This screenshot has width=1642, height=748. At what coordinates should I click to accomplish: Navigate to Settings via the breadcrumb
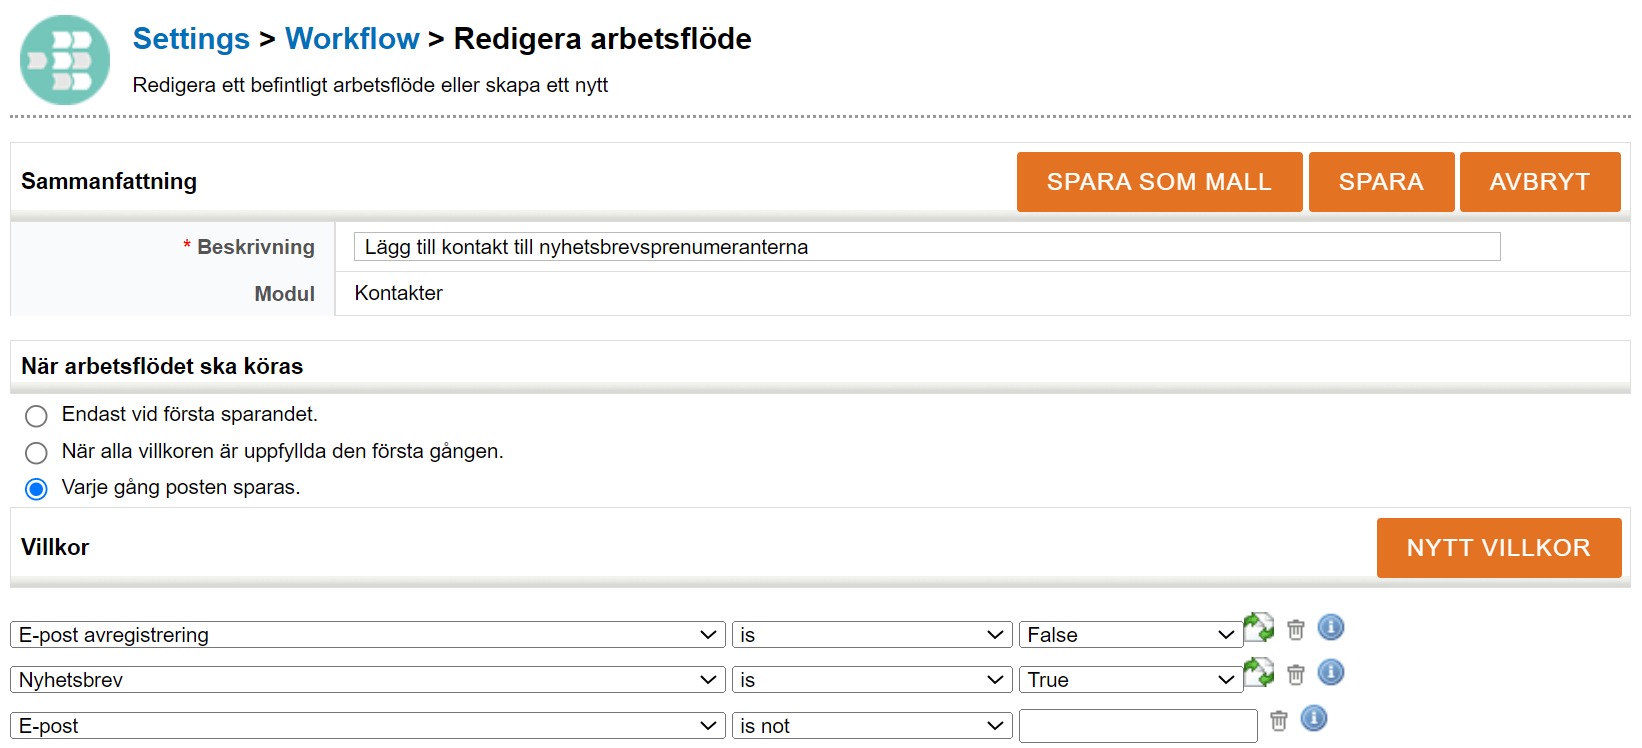(x=191, y=39)
